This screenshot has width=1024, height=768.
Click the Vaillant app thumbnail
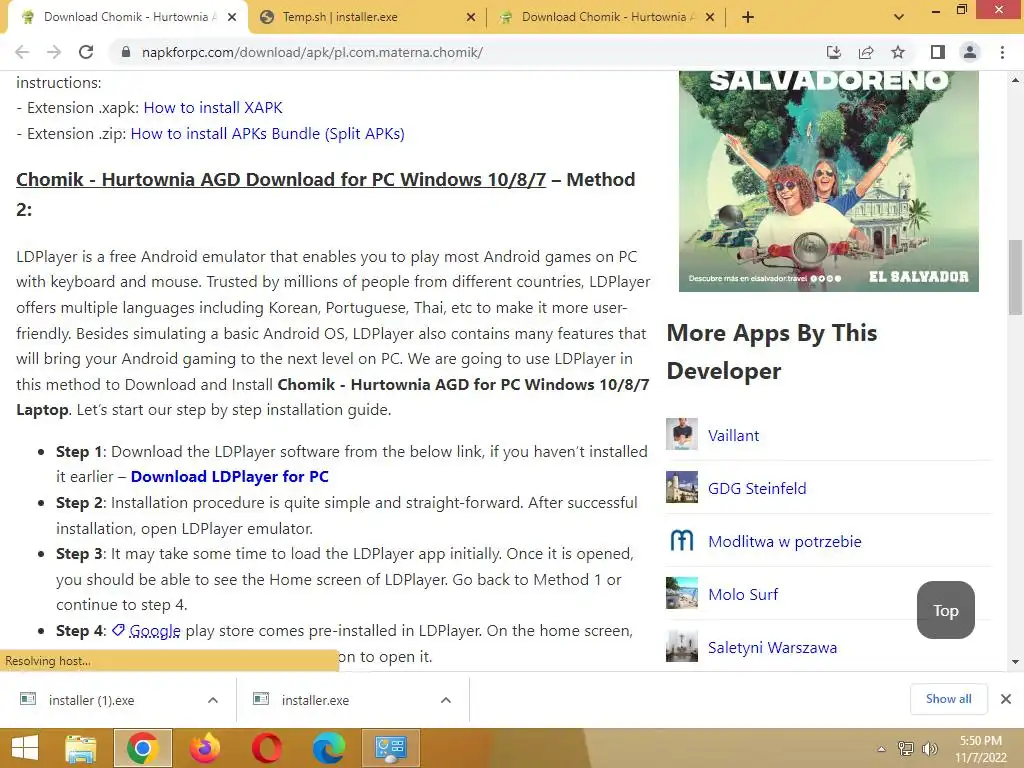pyautogui.click(x=682, y=434)
